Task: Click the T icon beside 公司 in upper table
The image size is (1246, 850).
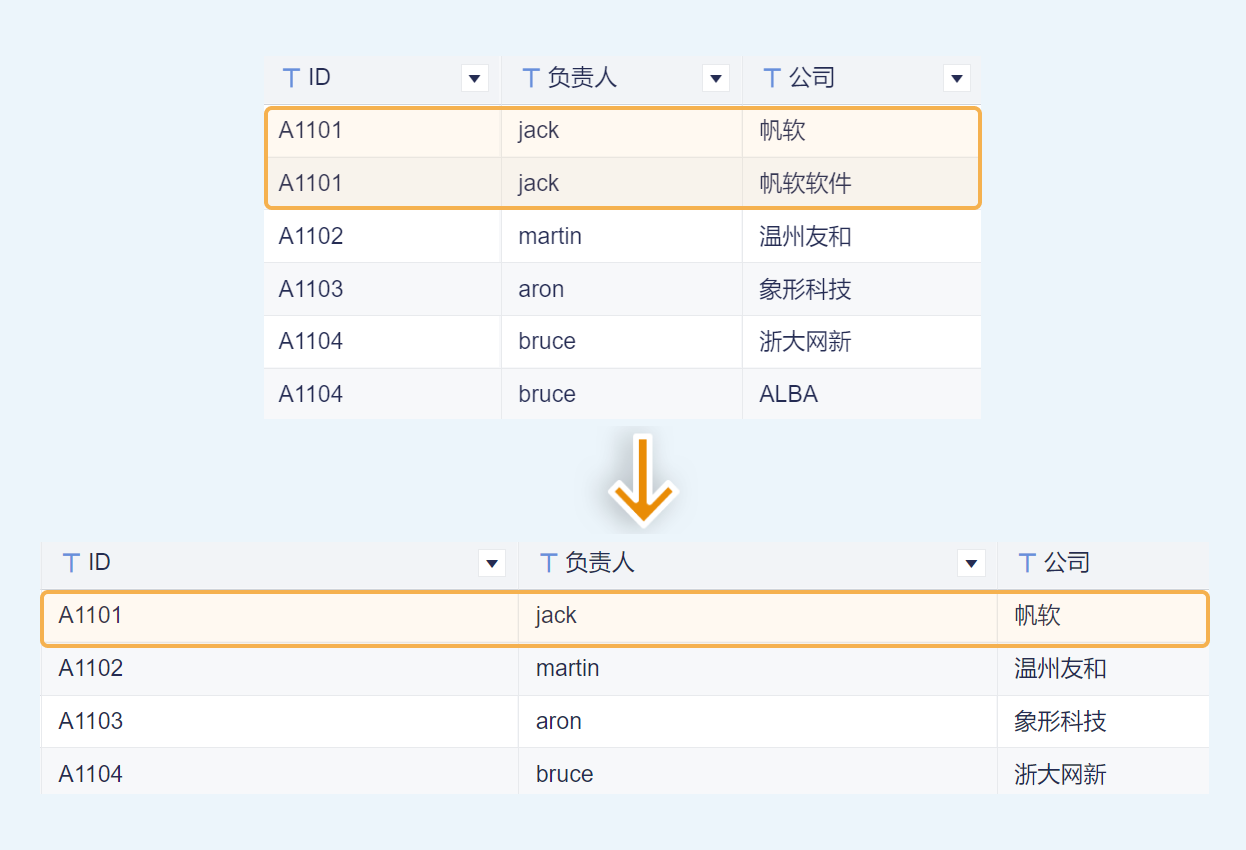Action: (772, 78)
